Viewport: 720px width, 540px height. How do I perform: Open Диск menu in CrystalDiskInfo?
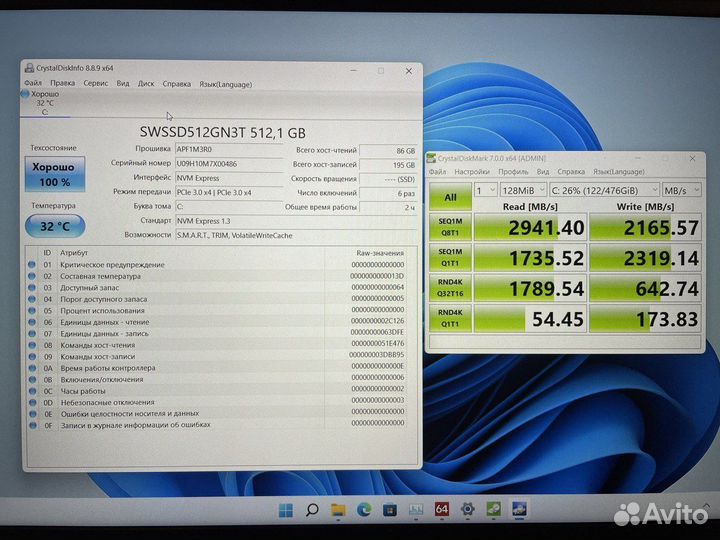[x=146, y=84]
